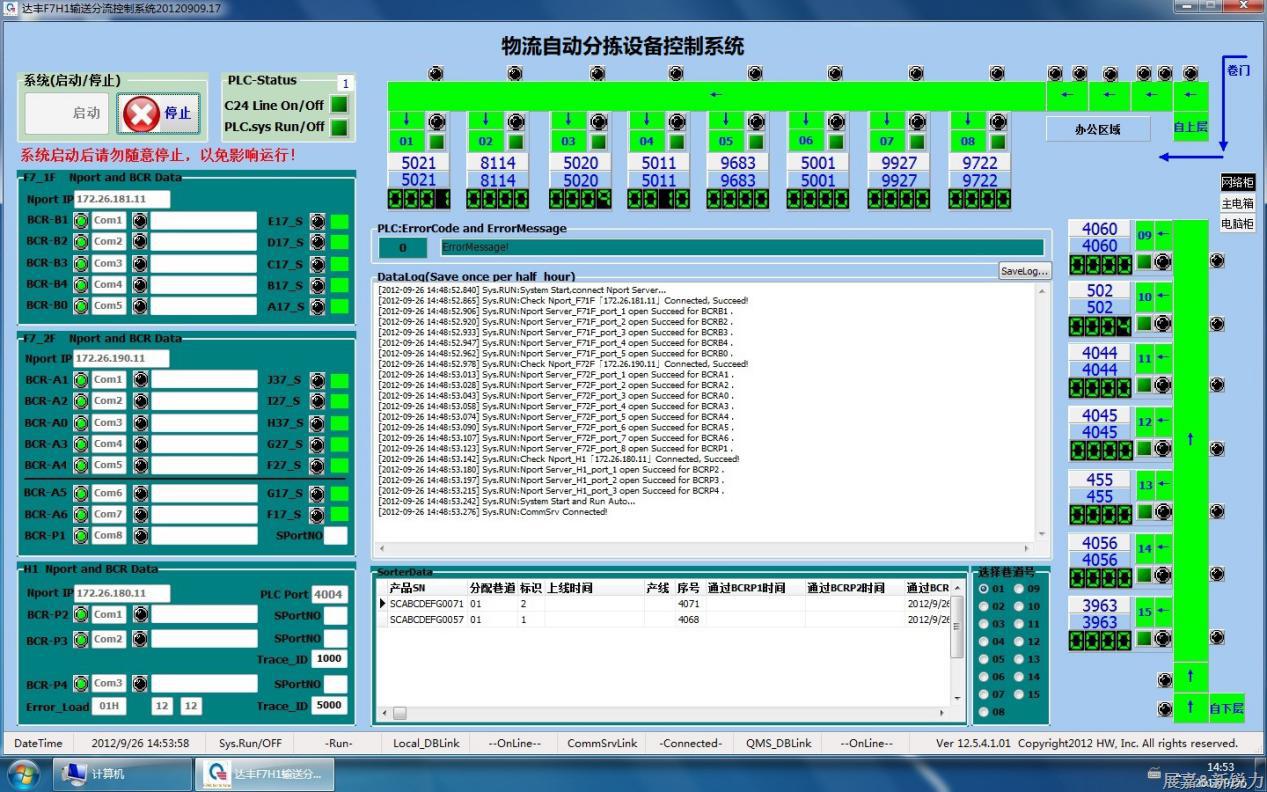Select lane 09 radio button
Image resolution: width=1267 pixels, height=792 pixels.
point(1019,589)
